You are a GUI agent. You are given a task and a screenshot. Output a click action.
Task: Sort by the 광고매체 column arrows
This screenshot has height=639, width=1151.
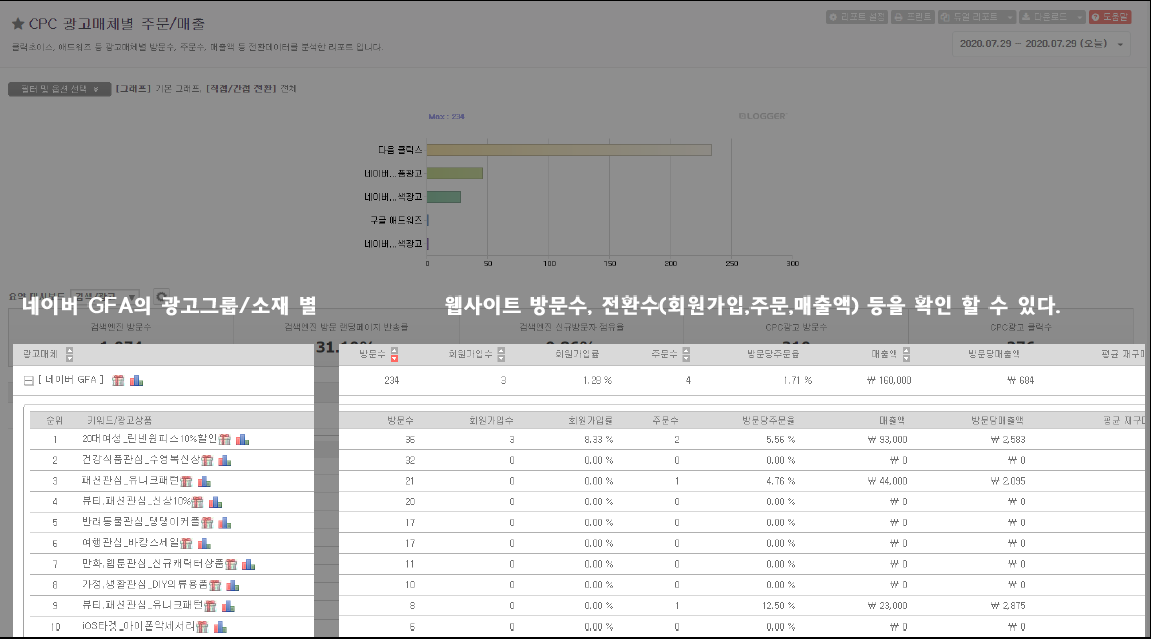coord(70,354)
